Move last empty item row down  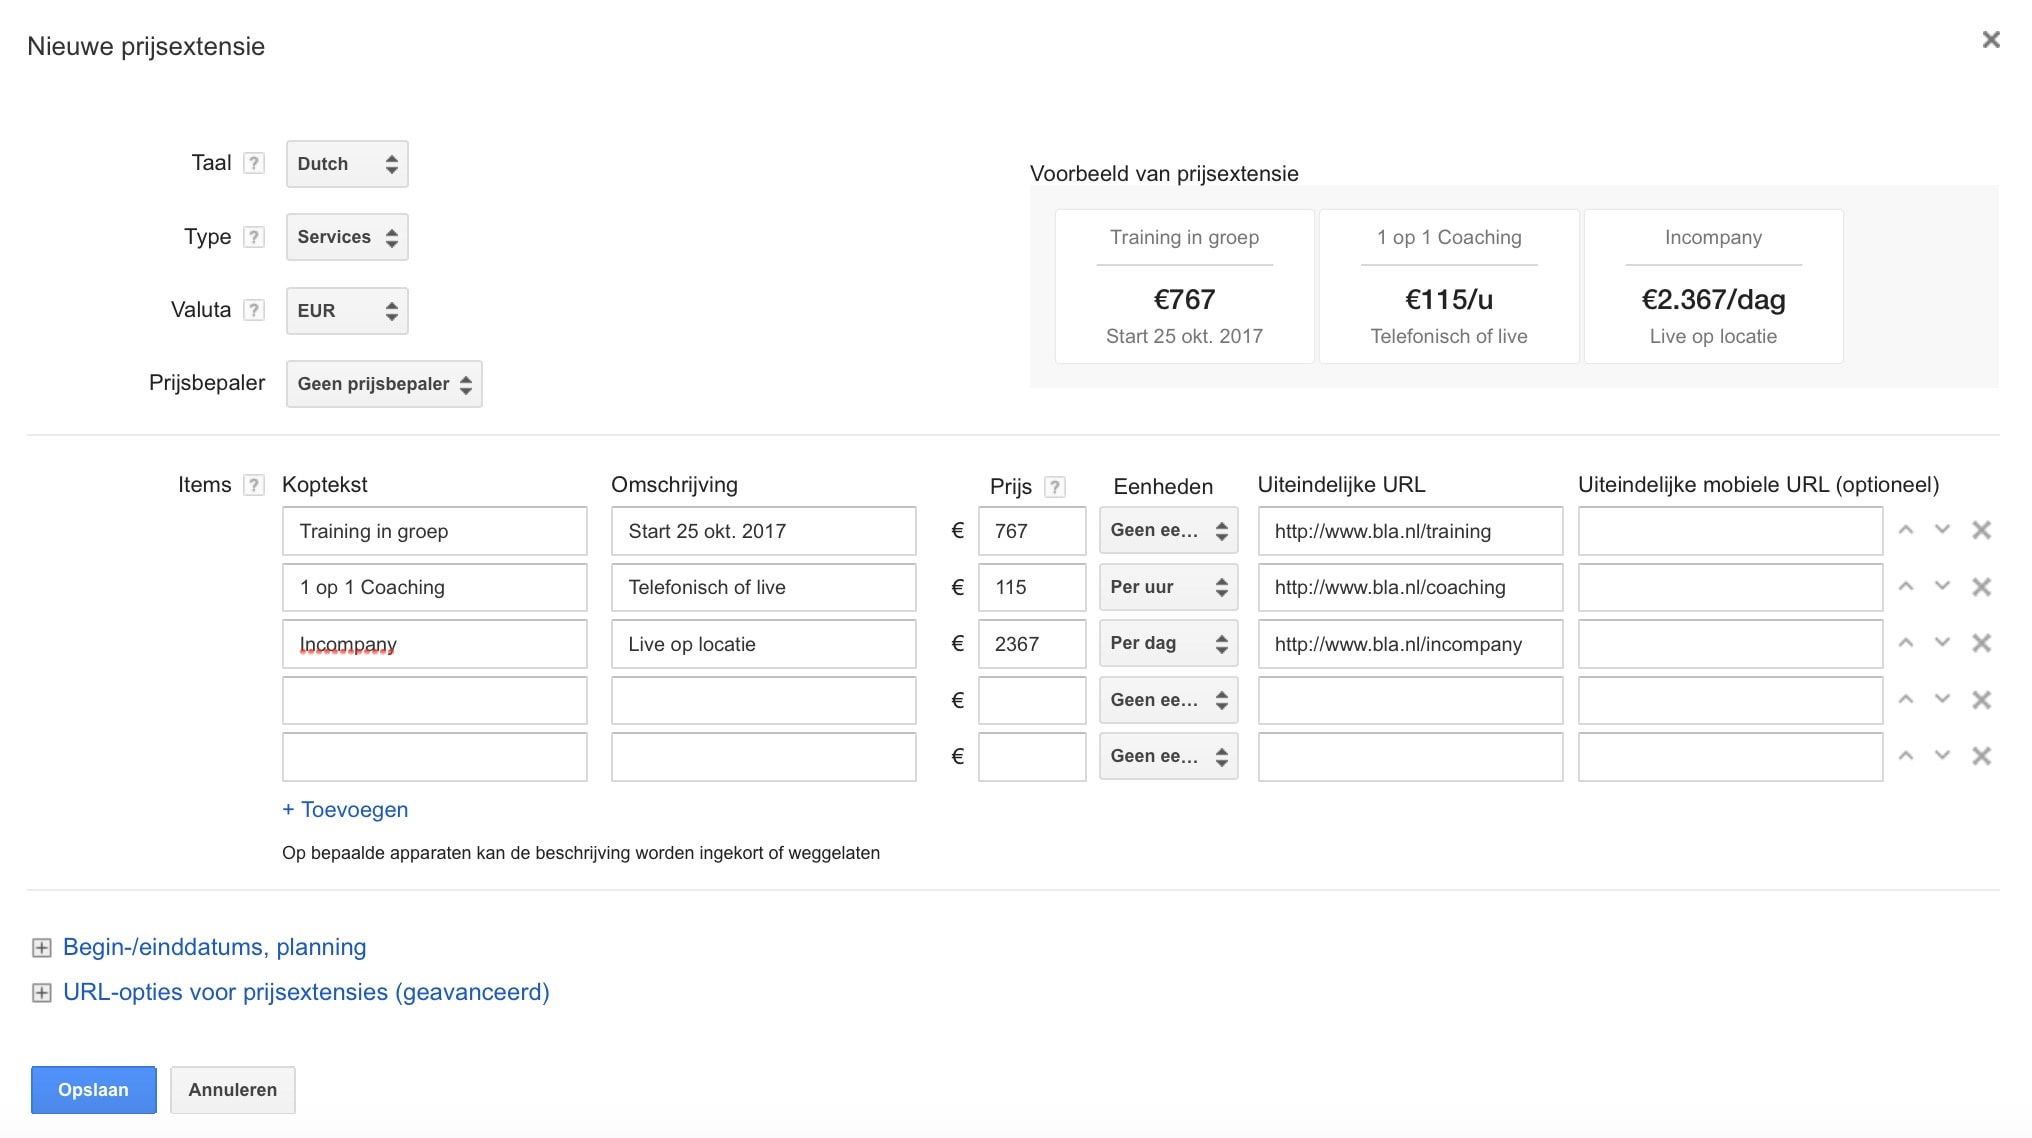click(x=1942, y=756)
